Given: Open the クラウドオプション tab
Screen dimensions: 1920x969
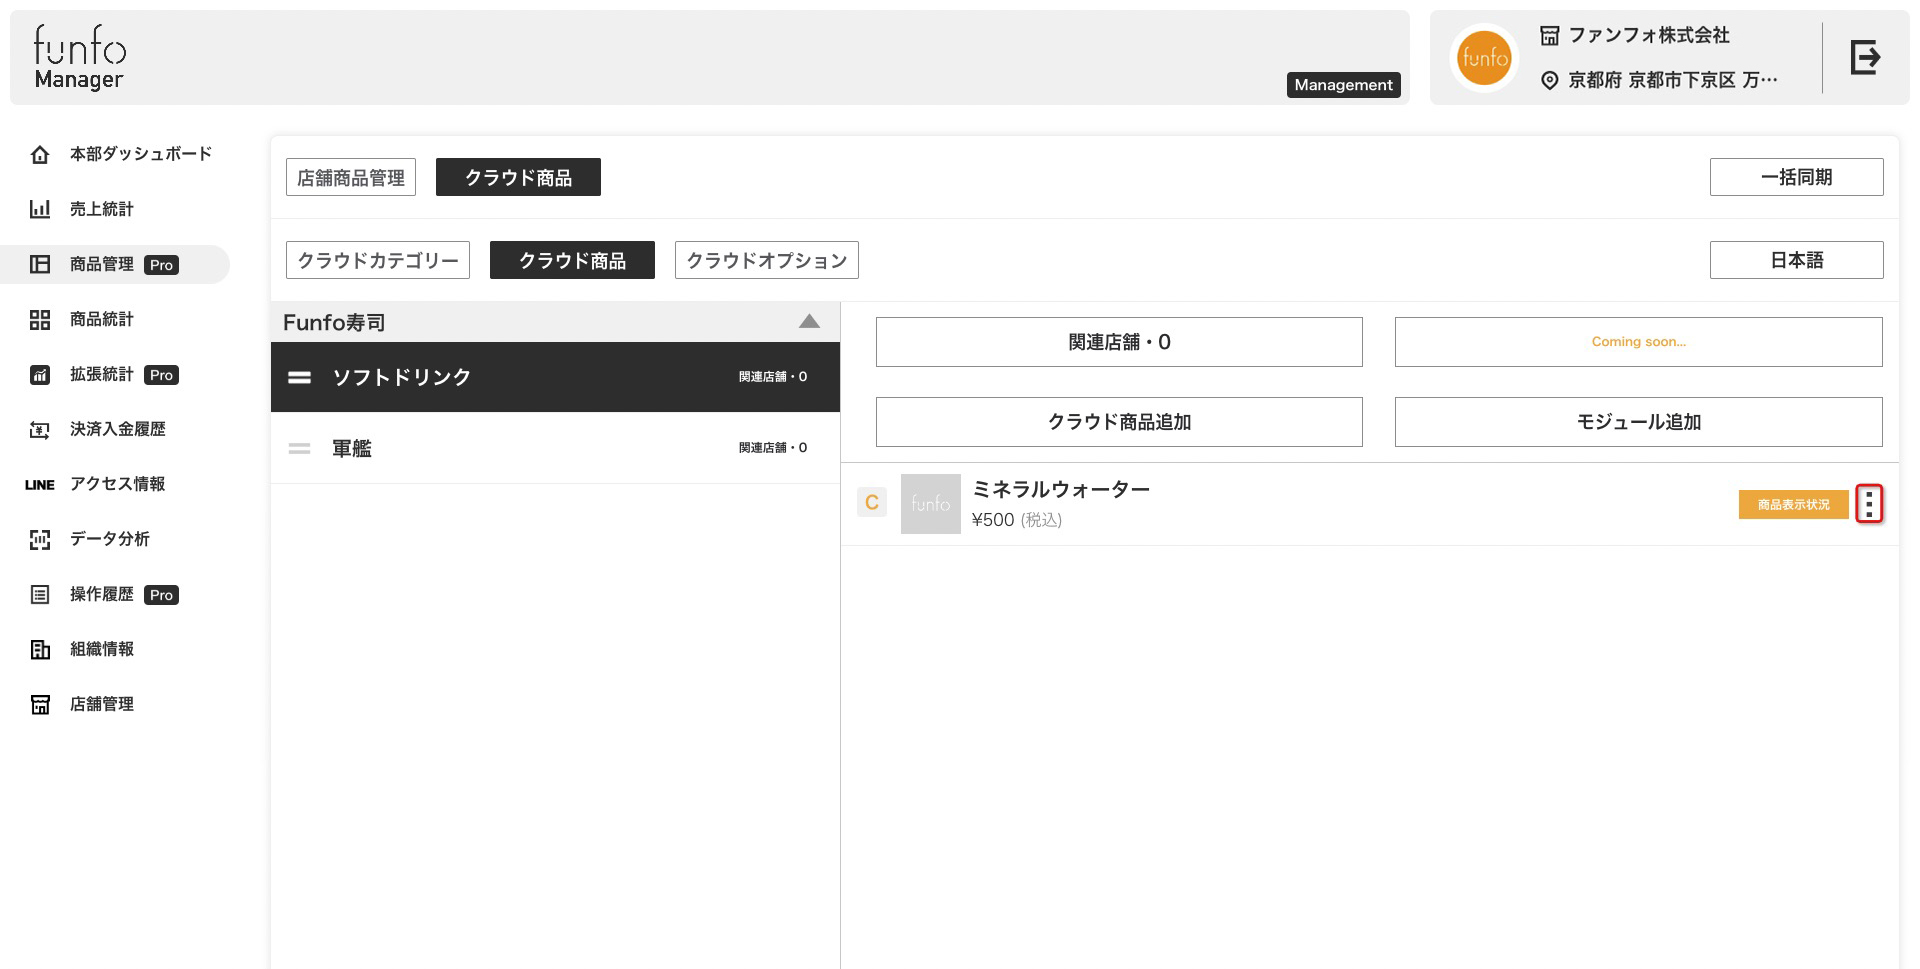Looking at the screenshot, I should [767, 260].
